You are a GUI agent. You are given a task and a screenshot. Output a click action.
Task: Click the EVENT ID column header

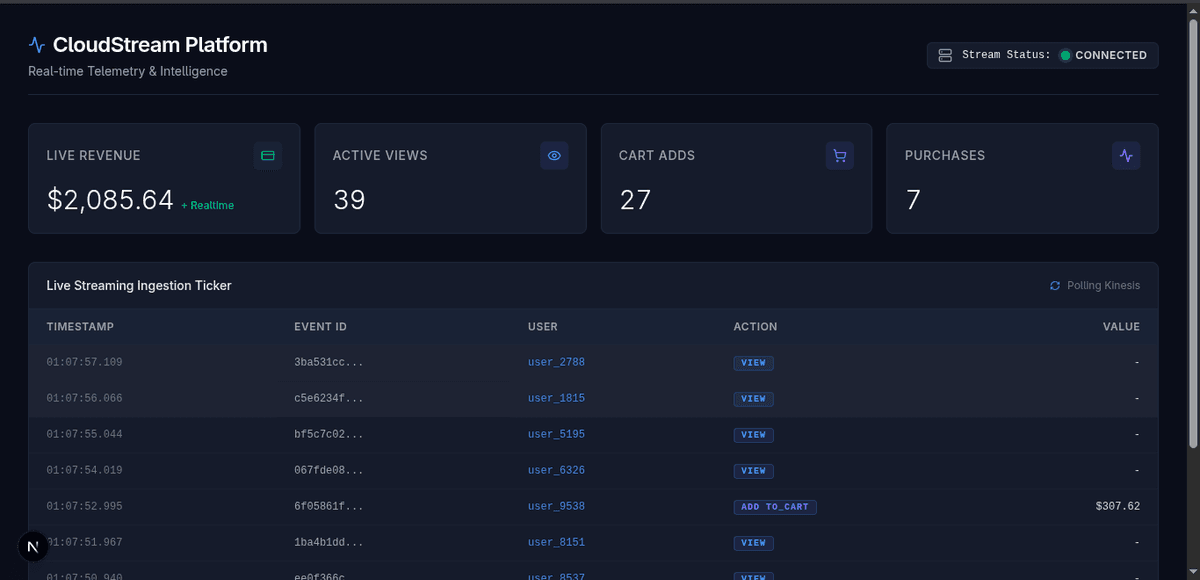pyautogui.click(x=320, y=327)
